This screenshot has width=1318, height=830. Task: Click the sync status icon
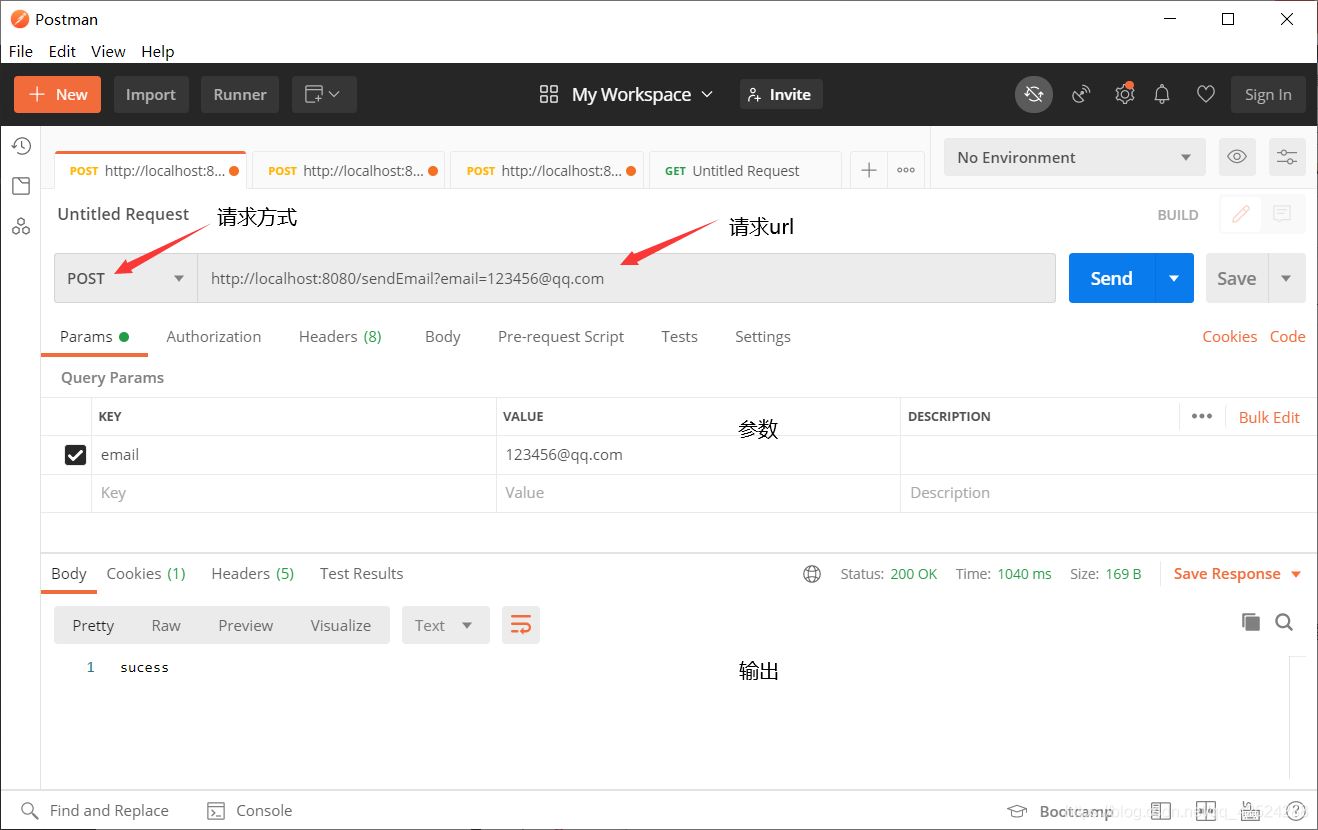[1034, 95]
